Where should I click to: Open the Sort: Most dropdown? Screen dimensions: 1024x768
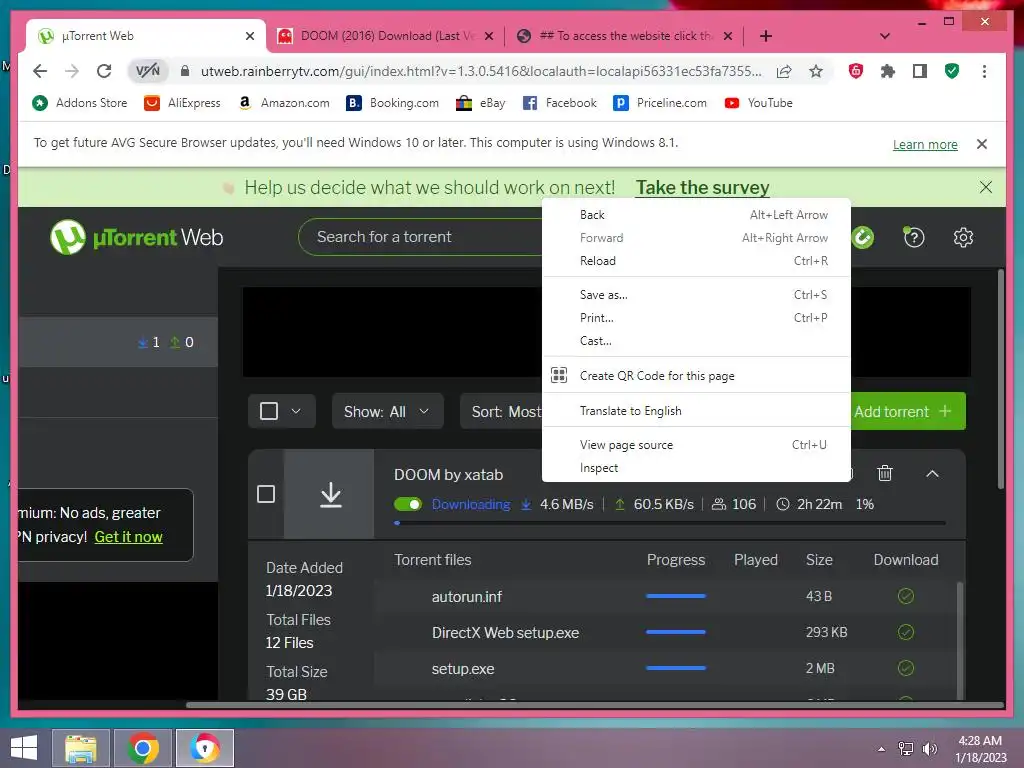pos(502,411)
